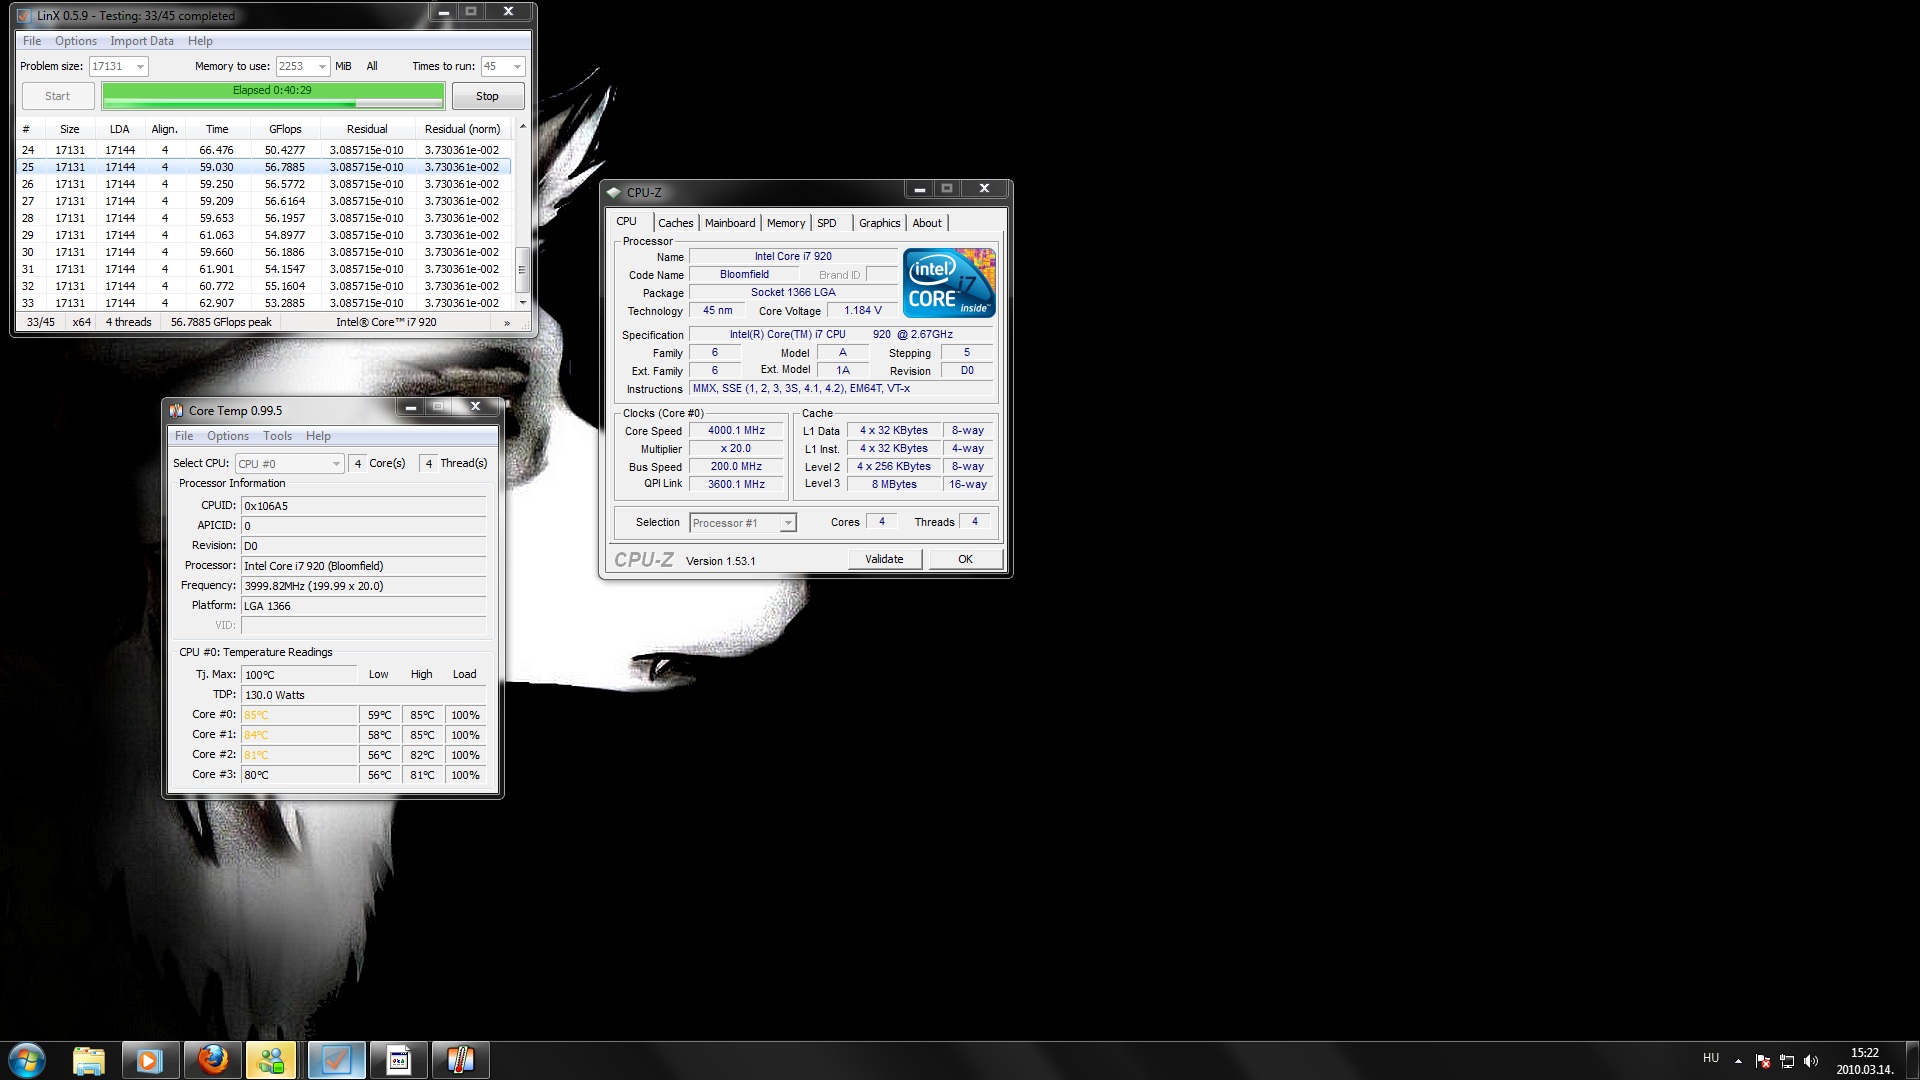This screenshot has width=1920, height=1080.
Task: Minimize the LinX window
Action: pyautogui.click(x=443, y=12)
